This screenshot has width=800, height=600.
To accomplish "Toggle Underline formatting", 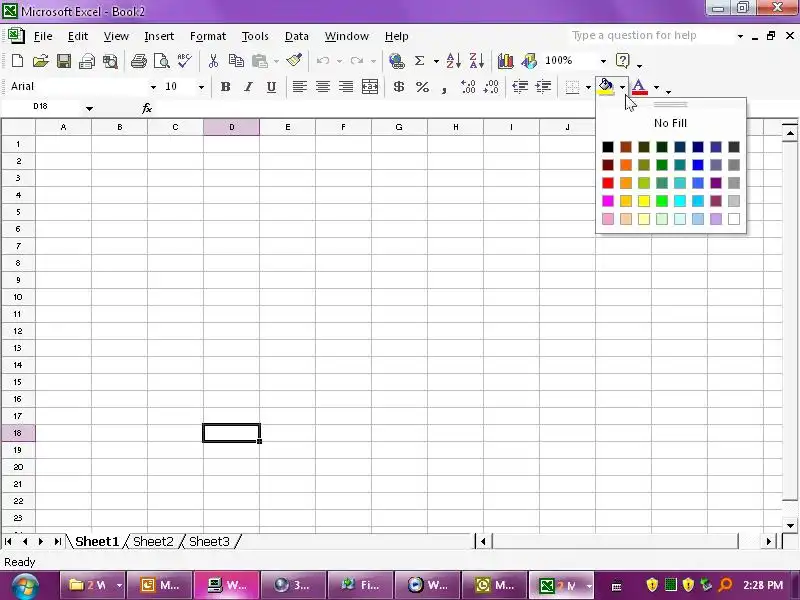I will click(271, 87).
